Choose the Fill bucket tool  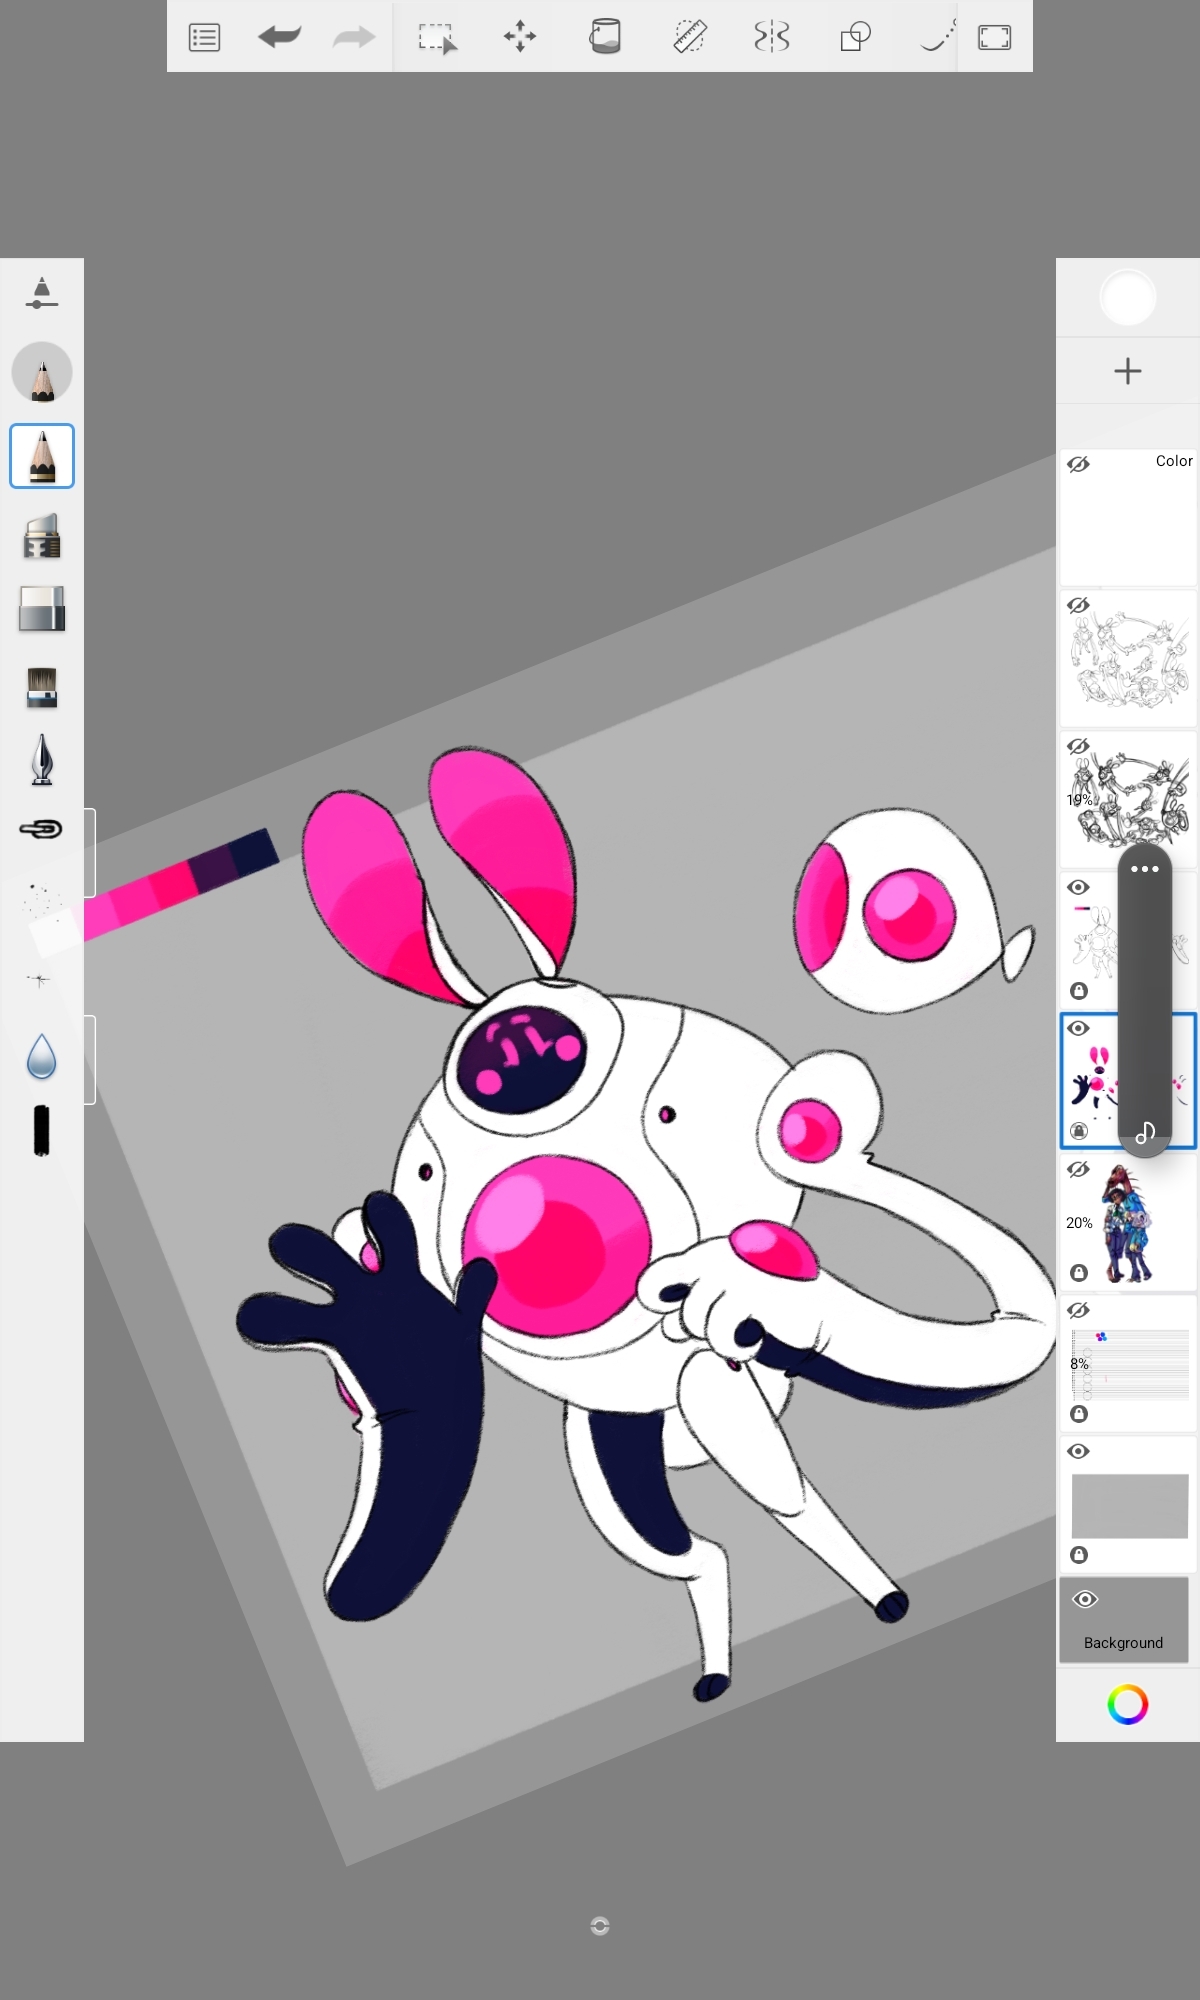[x=605, y=37]
